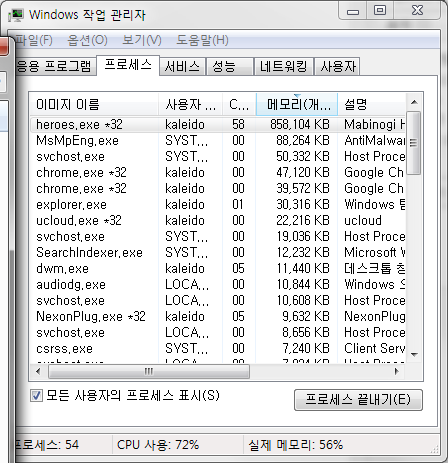Sort by 사용자 column header
448x463 pixels.
[190, 105]
